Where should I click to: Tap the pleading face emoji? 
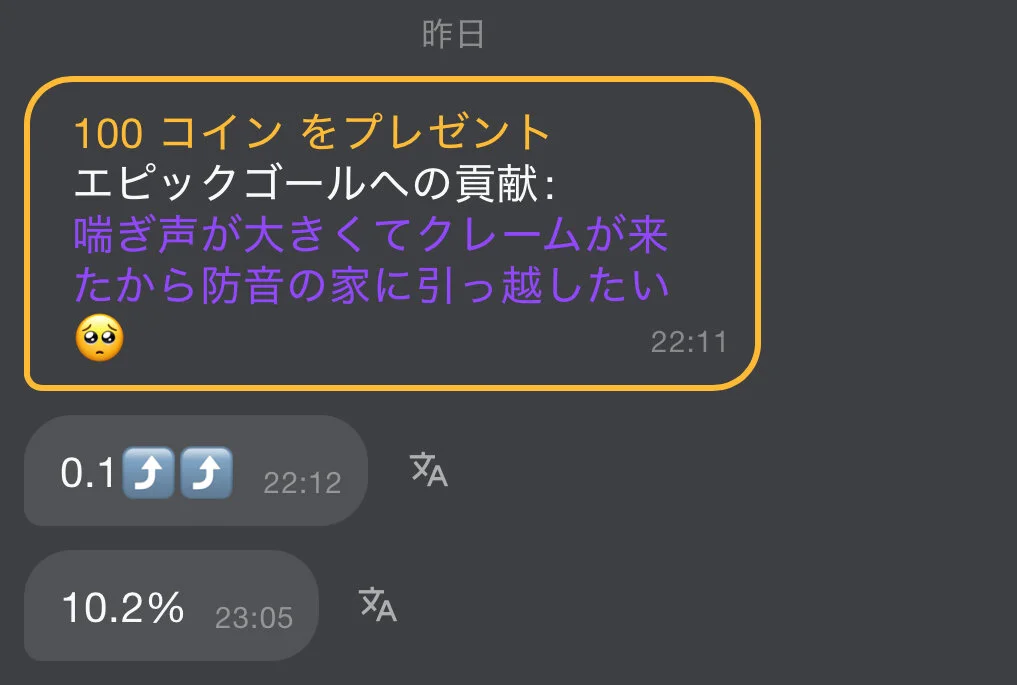100,338
